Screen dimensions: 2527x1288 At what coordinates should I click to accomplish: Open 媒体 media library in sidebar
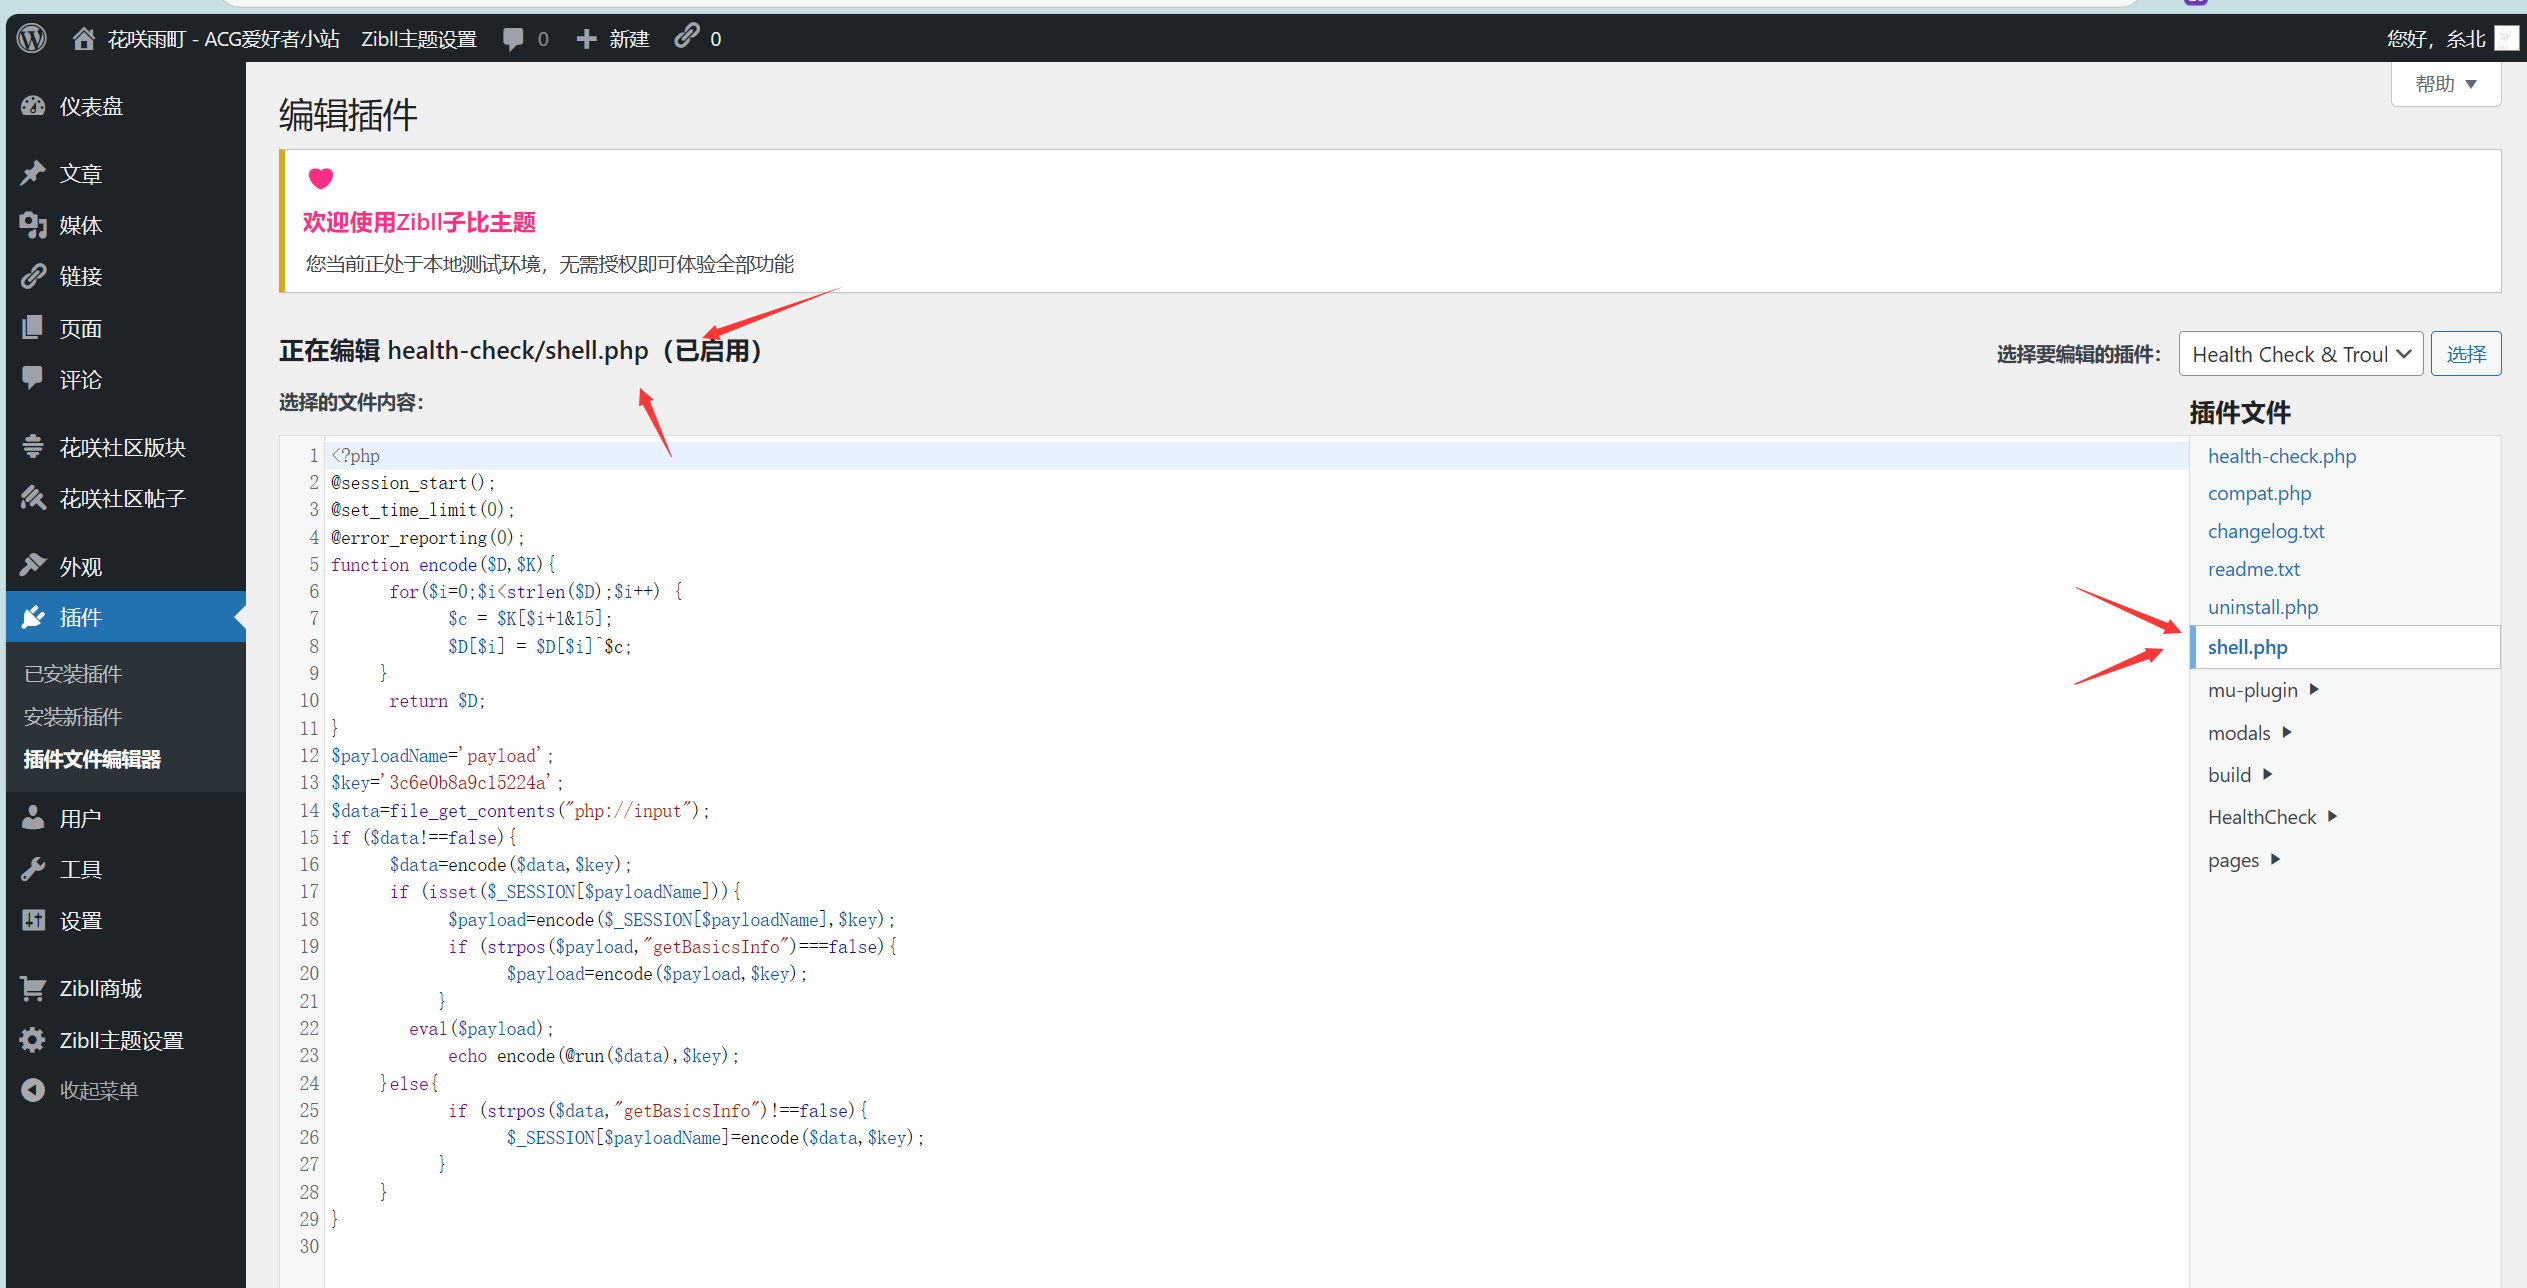pyautogui.click(x=80, y=225)
